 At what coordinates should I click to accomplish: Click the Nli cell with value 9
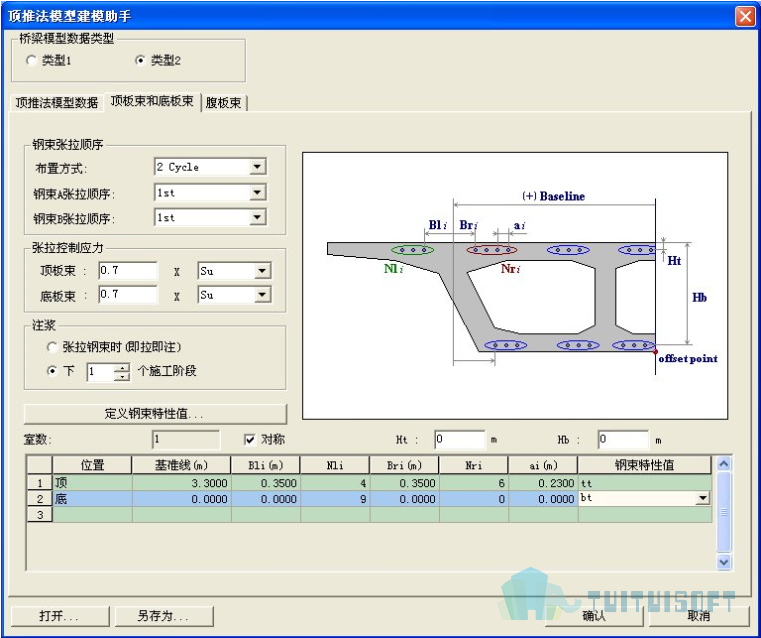tap(335, 499)
